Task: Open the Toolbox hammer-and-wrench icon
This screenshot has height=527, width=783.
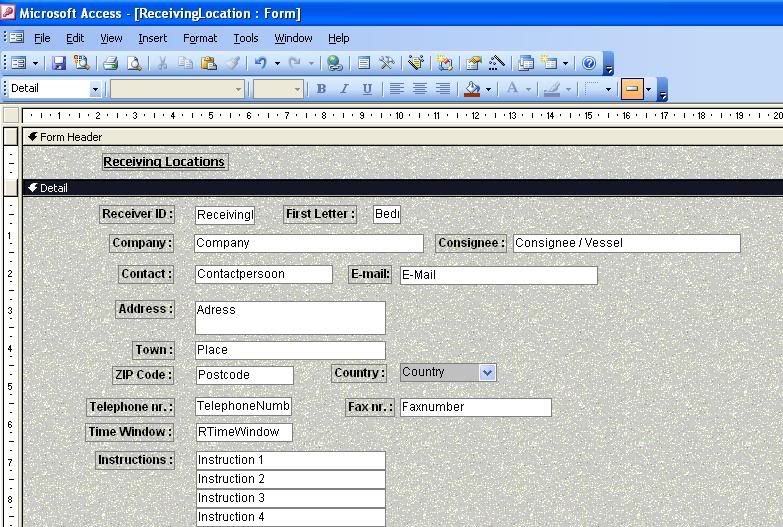Action: click(387, 63)
